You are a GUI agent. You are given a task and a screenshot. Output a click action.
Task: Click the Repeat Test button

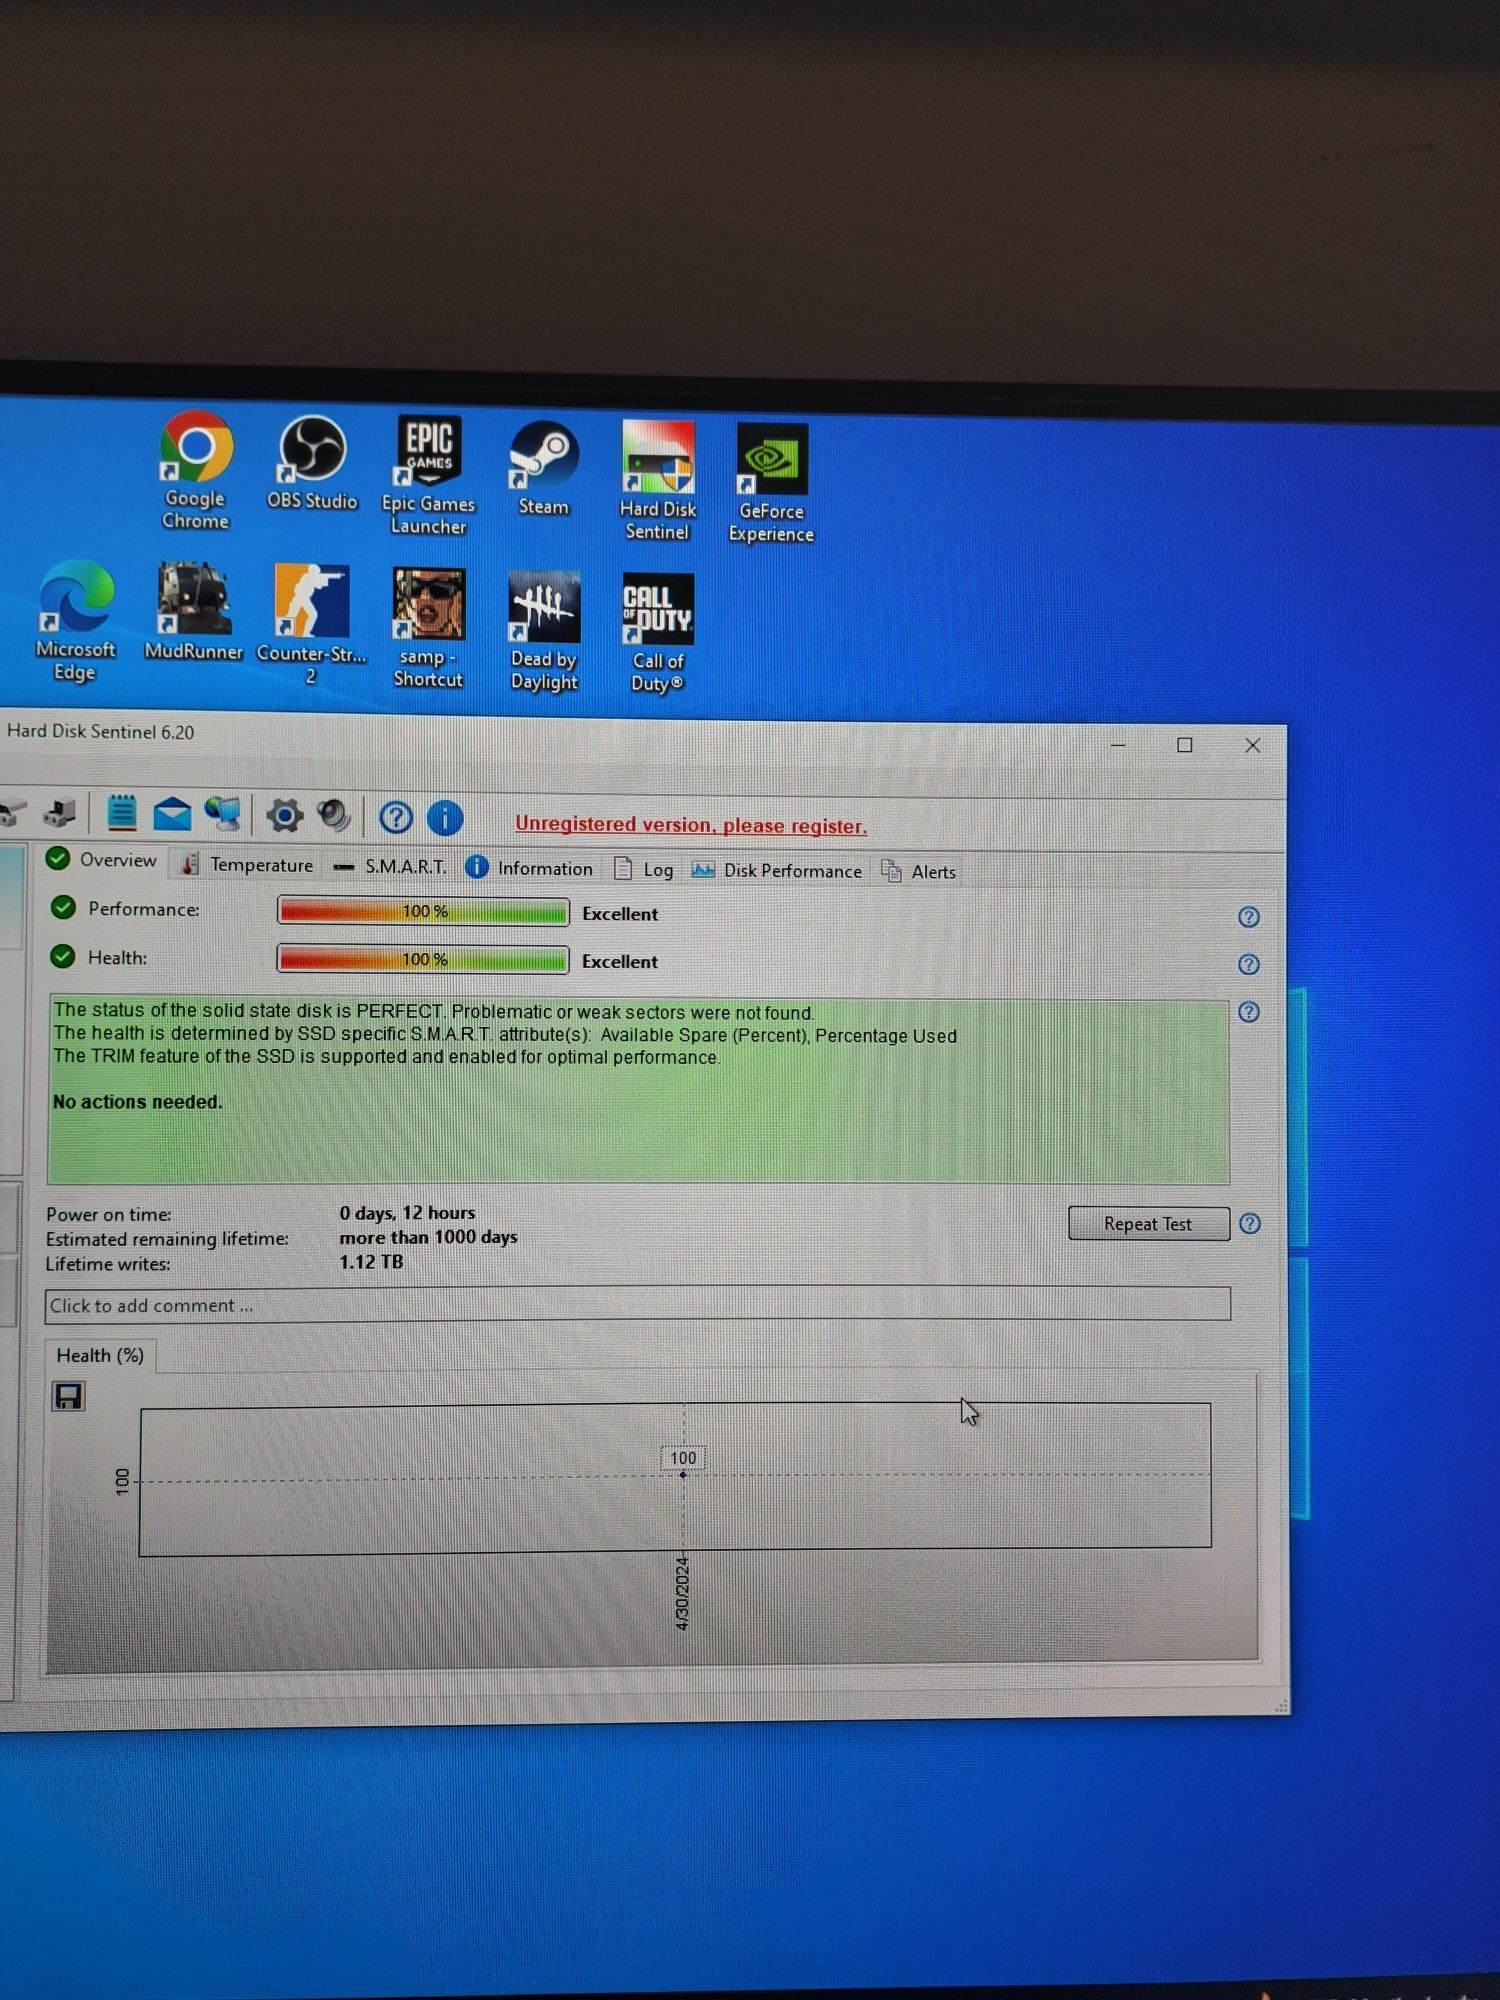tap(1148, 1224)
